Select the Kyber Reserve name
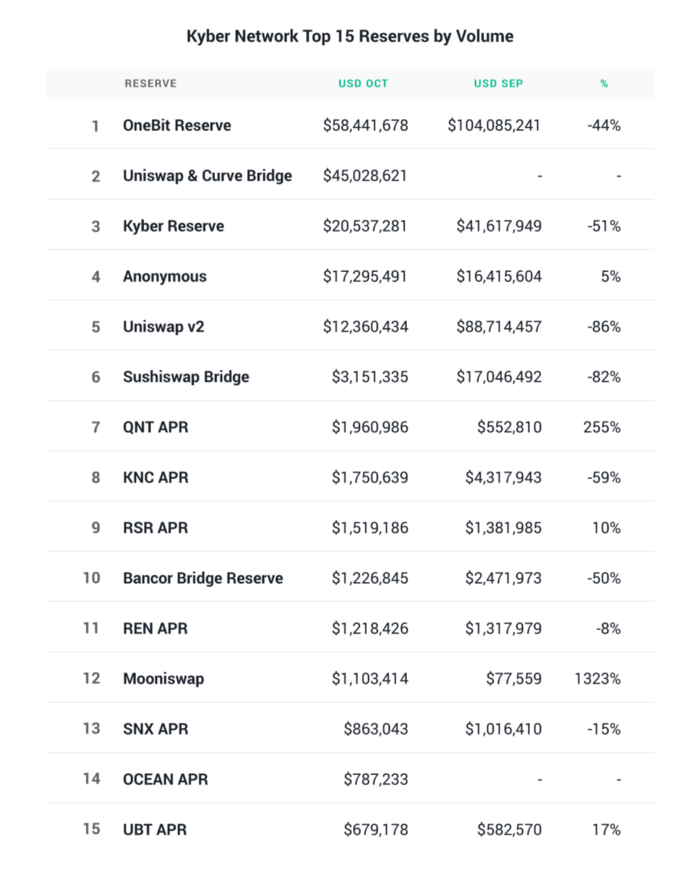The image size is (700, 885). 173,226
